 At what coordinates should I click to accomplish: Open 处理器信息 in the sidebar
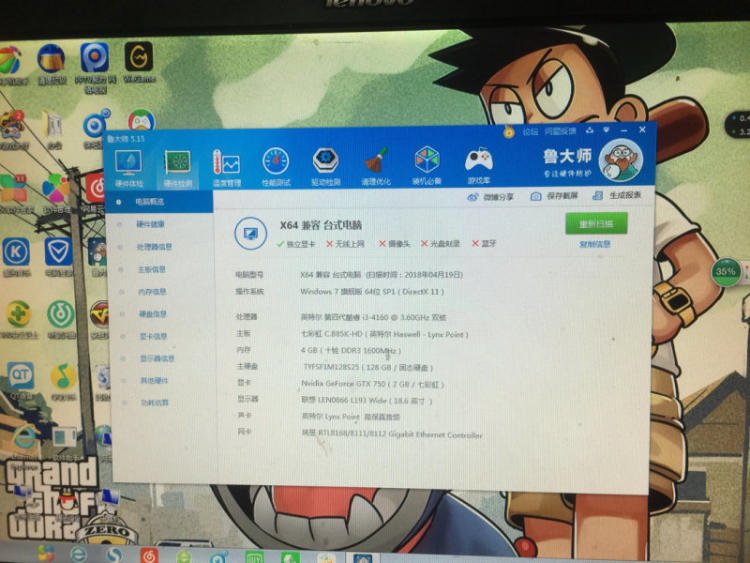point(154,247)
